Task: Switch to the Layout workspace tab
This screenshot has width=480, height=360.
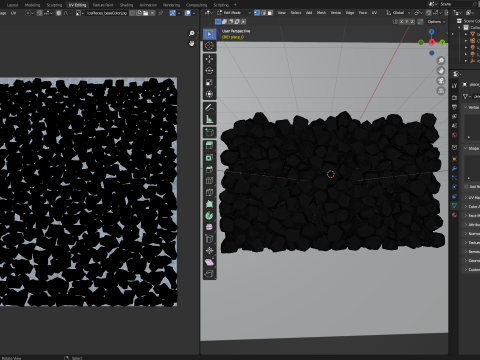Action: [x=12, y=5]
